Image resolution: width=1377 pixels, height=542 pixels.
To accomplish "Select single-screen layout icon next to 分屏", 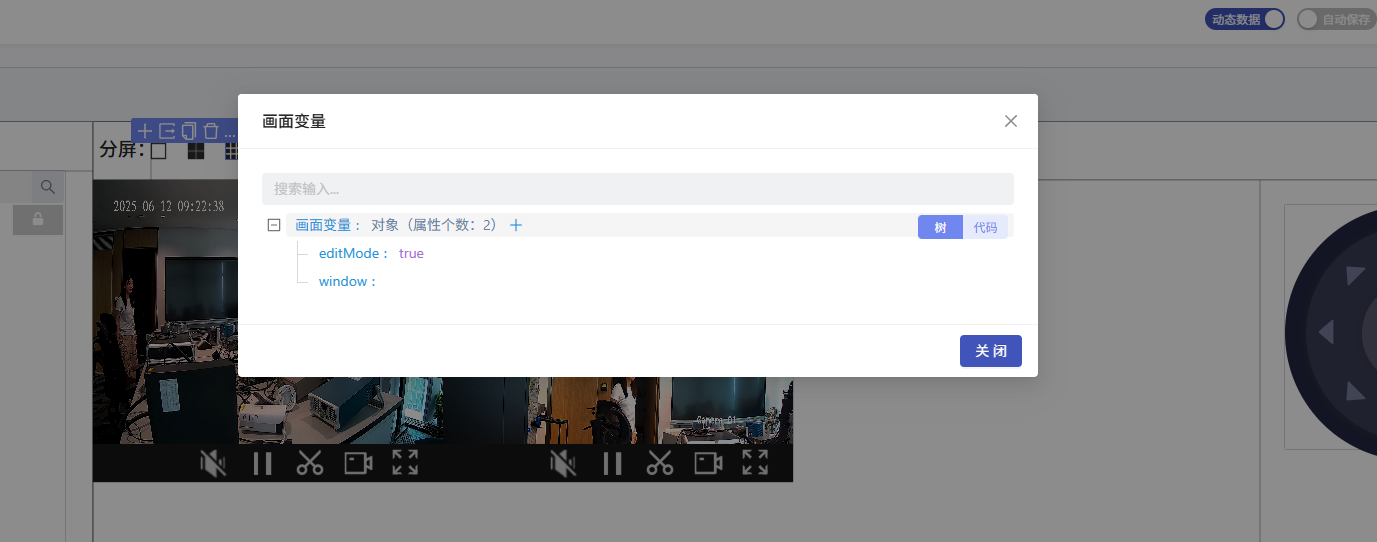I will pos(159,151).
